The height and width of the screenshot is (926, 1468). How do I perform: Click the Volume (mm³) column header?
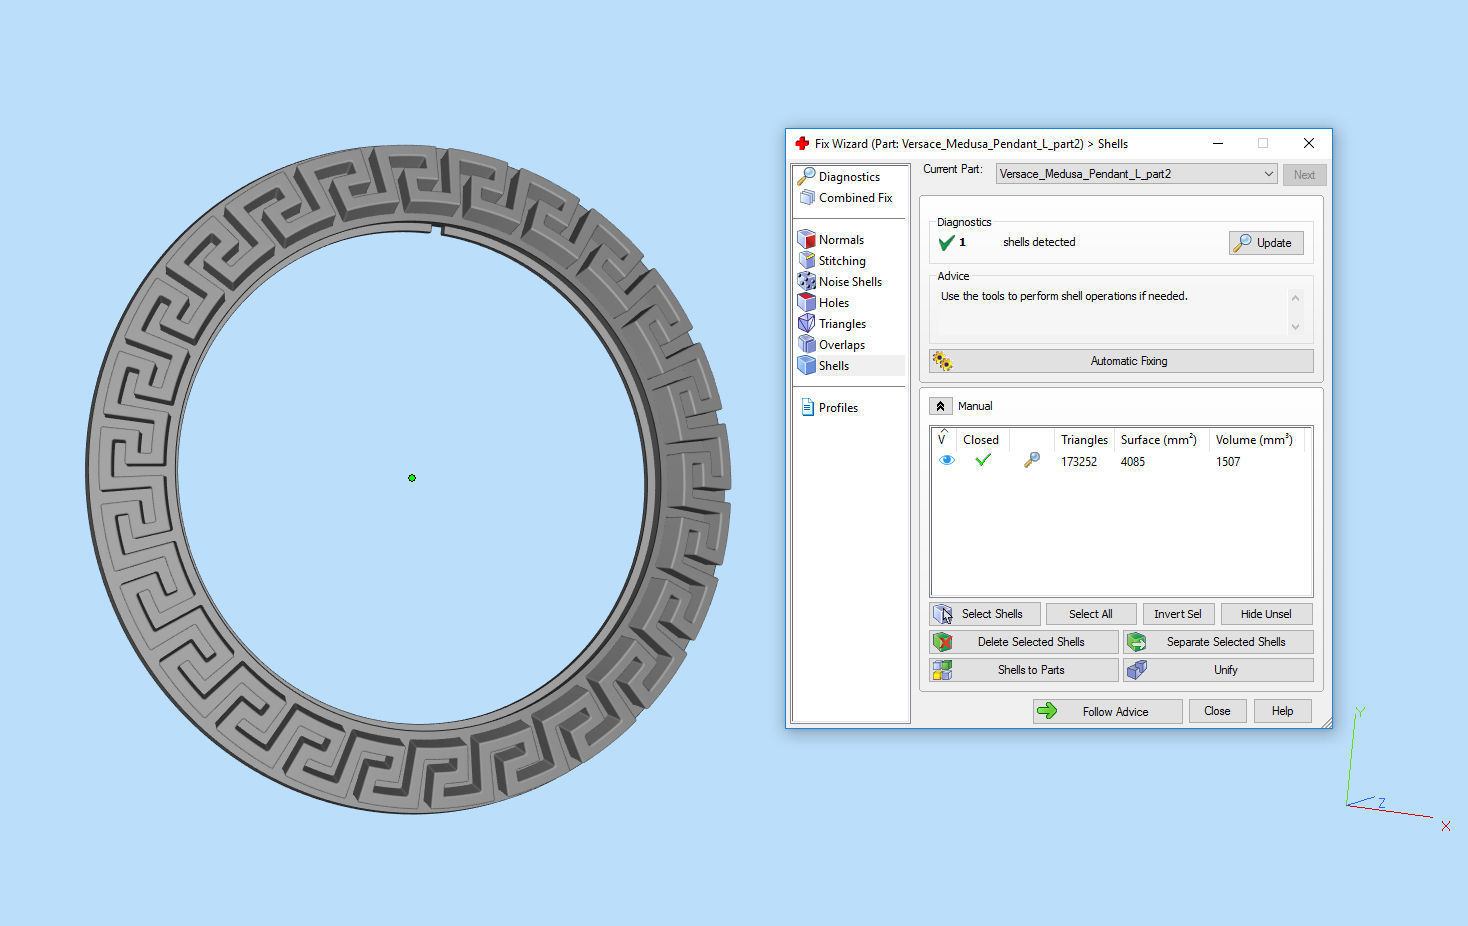click(1255, 439)
